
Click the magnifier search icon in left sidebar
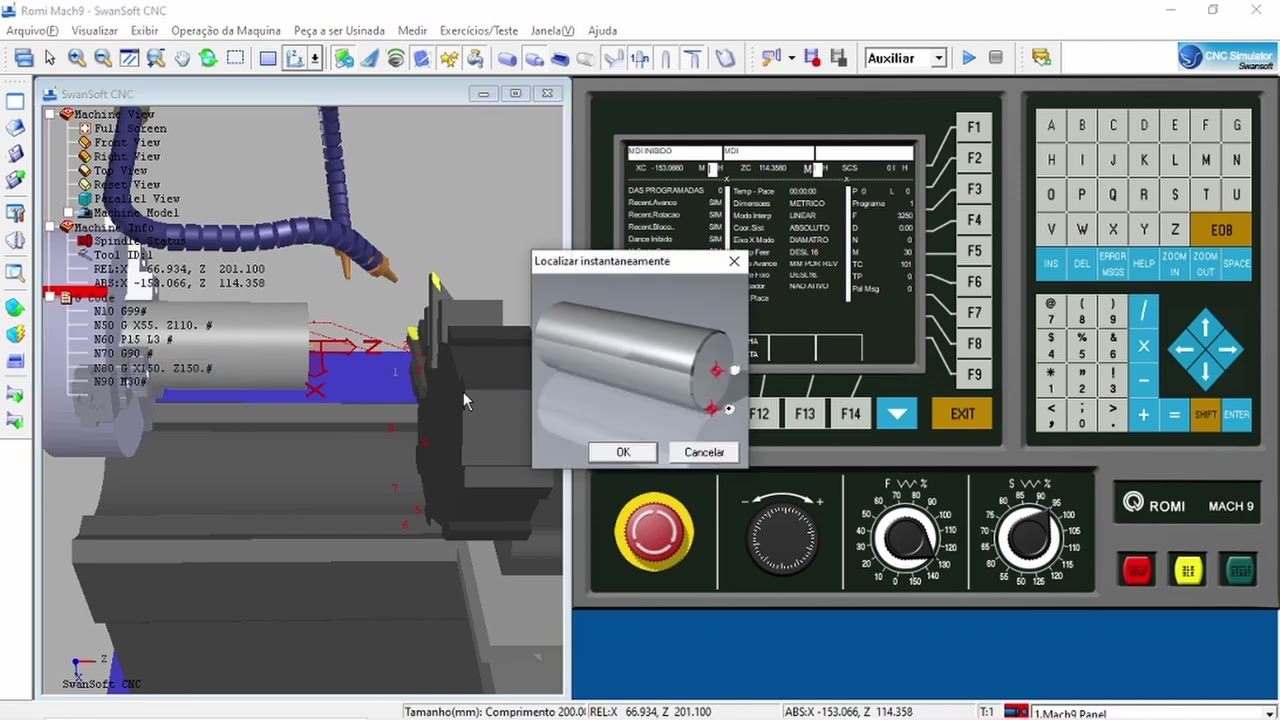click(x=15, y=273)
